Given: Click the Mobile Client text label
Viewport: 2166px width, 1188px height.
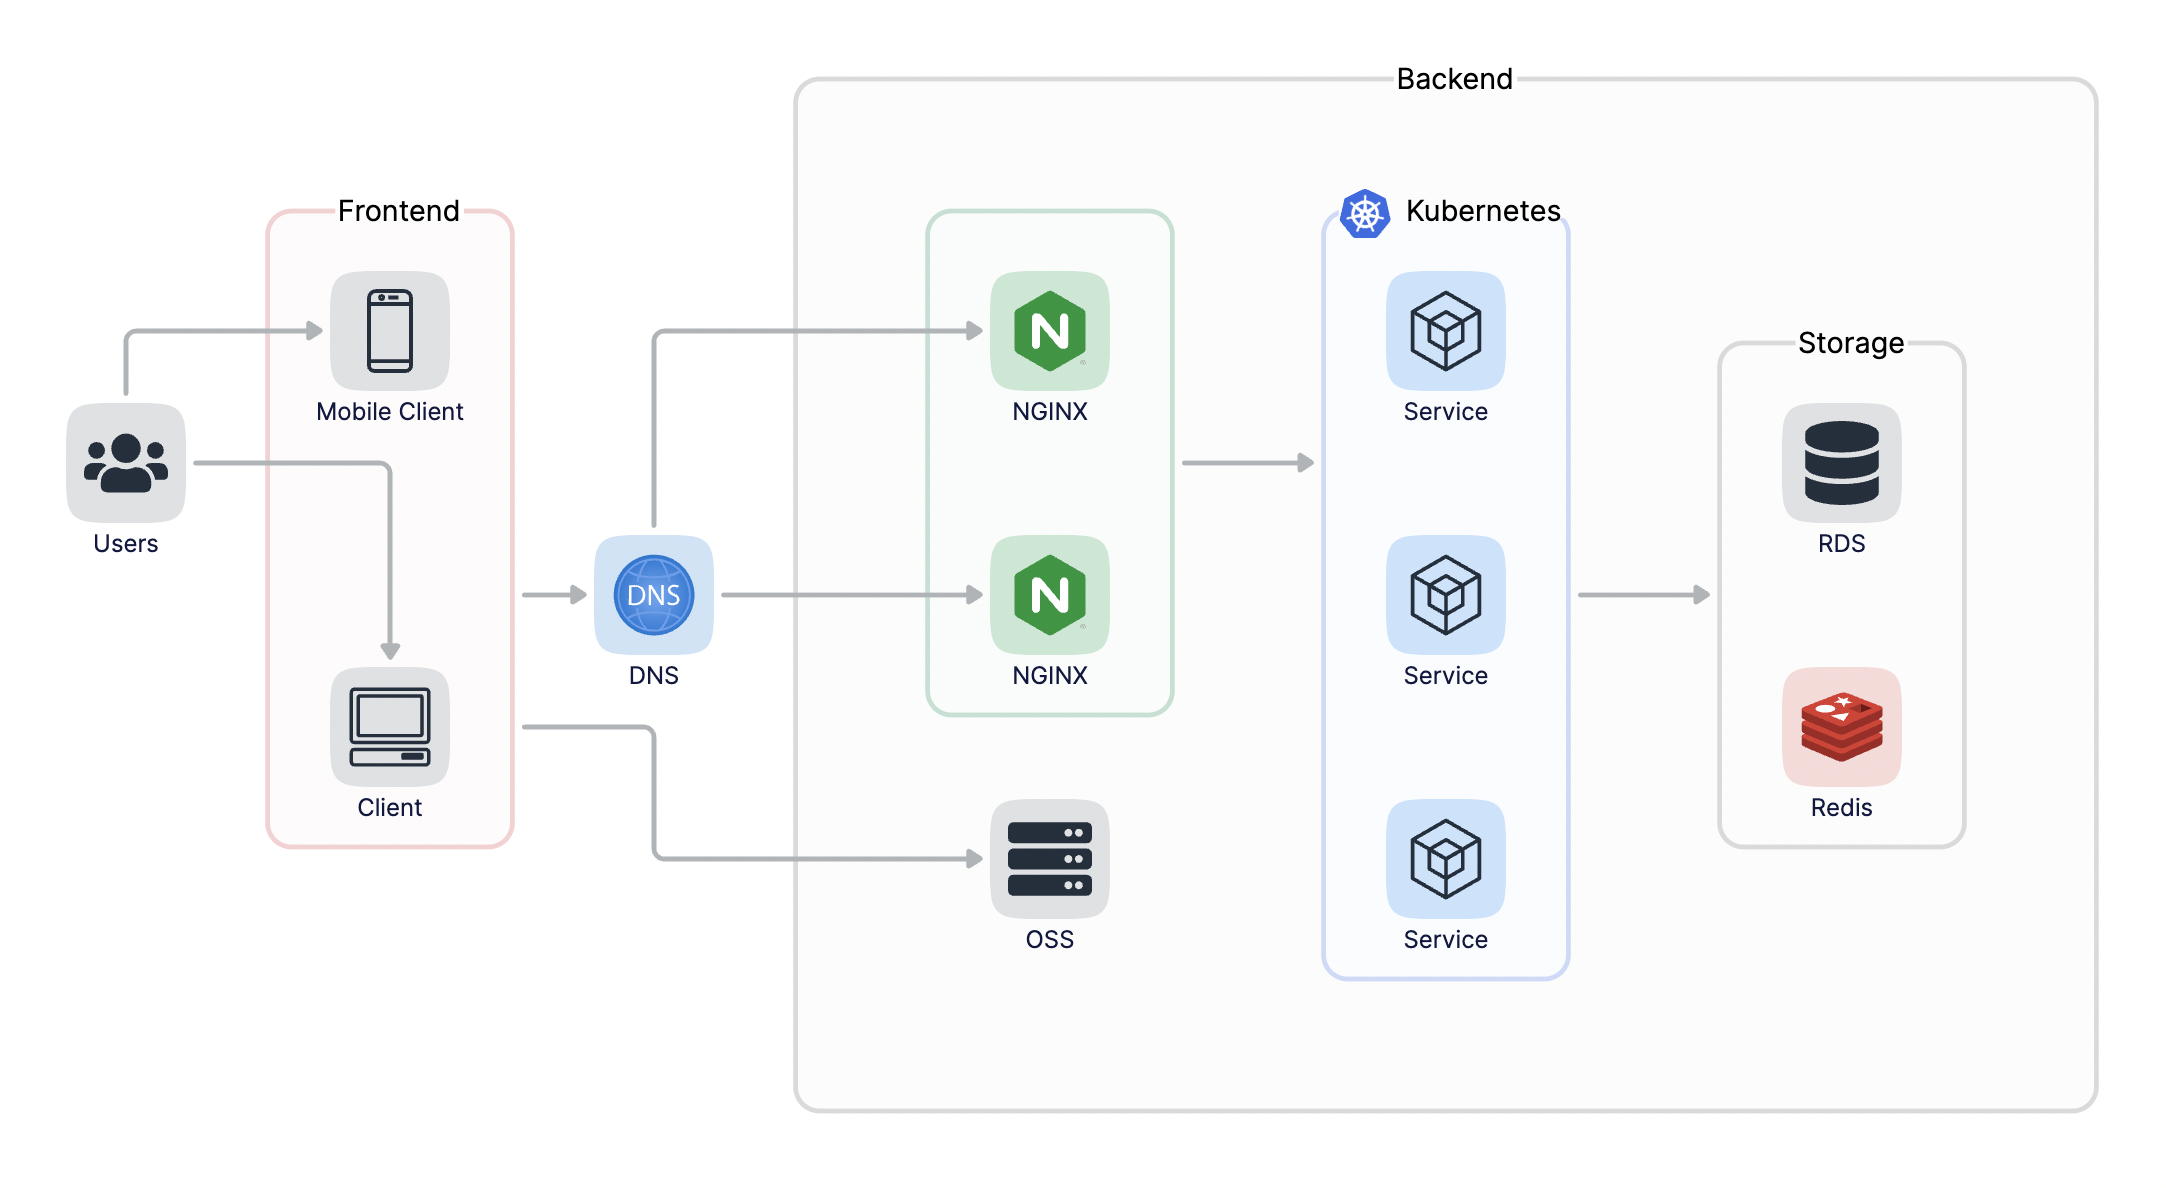Looking at the screenshot, I should pos(390,411).
